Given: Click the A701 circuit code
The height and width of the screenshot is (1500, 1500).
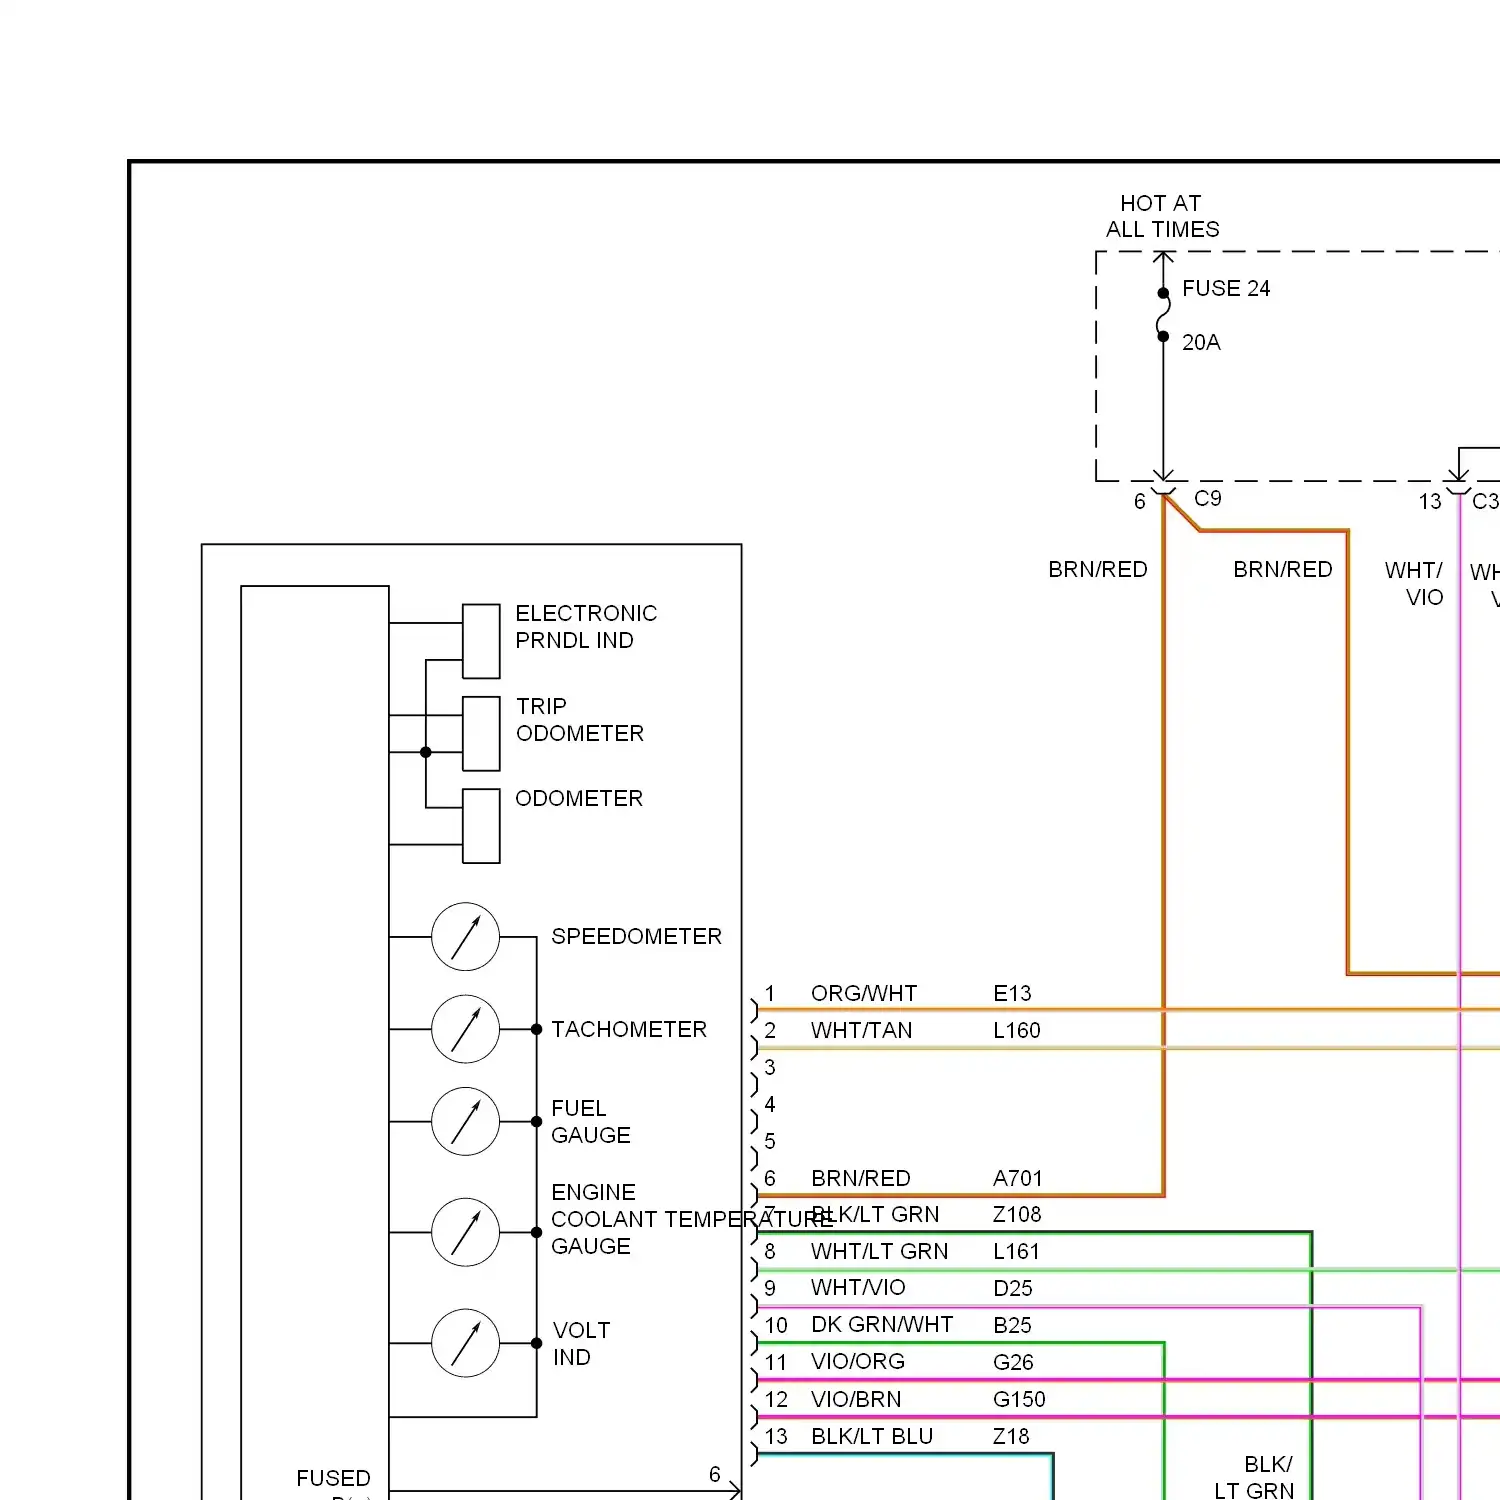Looking at the screenshot, I should coord(1018,1178).
